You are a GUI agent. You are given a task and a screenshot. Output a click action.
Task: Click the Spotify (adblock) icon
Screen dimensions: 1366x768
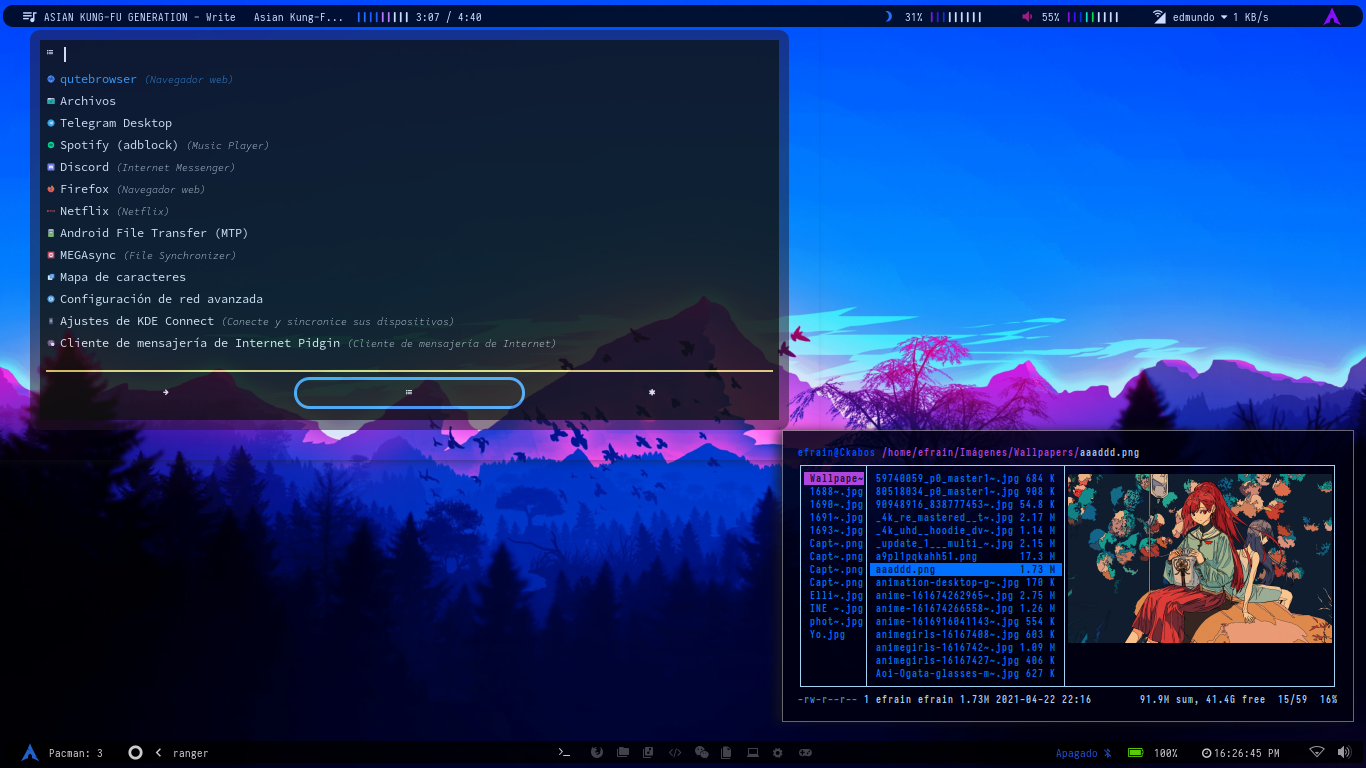tap(51, 145)
